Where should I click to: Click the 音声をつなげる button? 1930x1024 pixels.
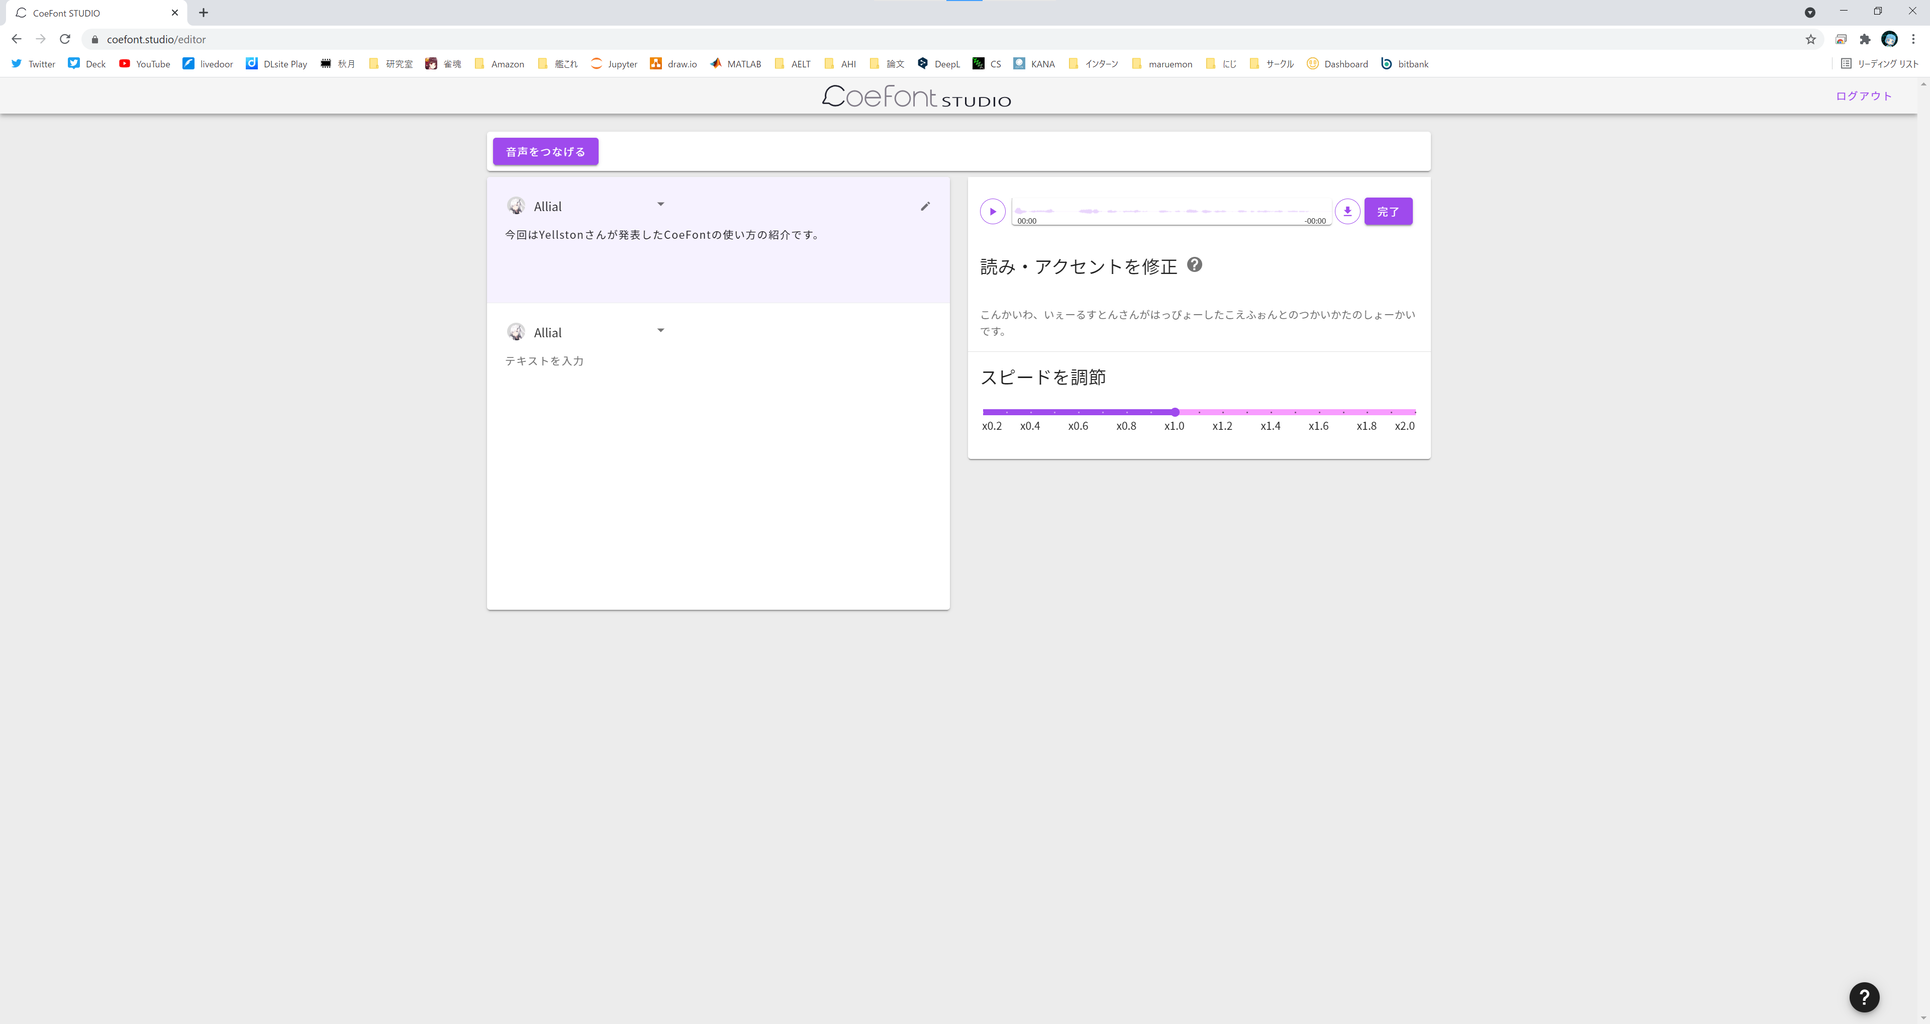(545, 152)
